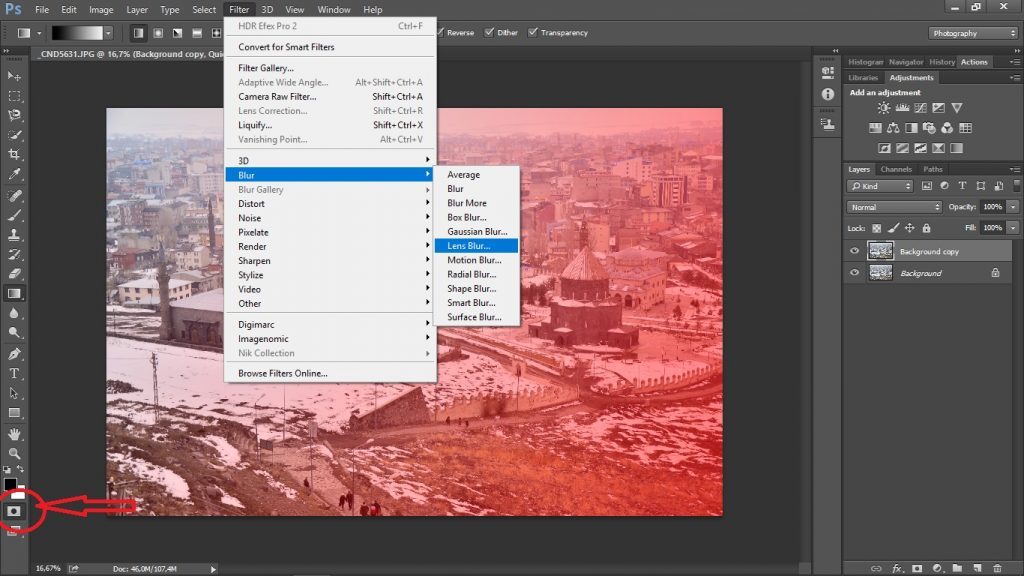Image resolution: width=1024 pixels, height=576 pixels.
Task: Choose Lens Blur from the Blur submenu
Action: pyautogui.click(x=468, y=246)
